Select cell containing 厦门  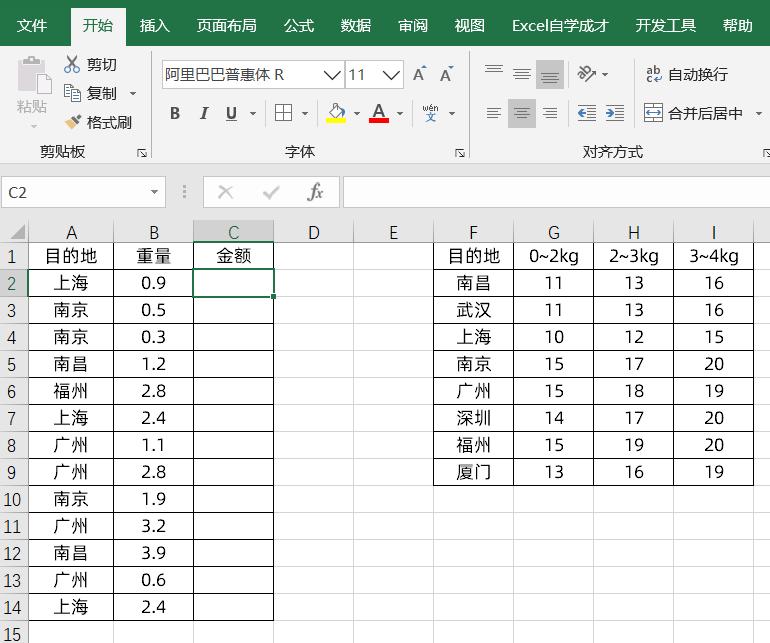pos(473,472)
